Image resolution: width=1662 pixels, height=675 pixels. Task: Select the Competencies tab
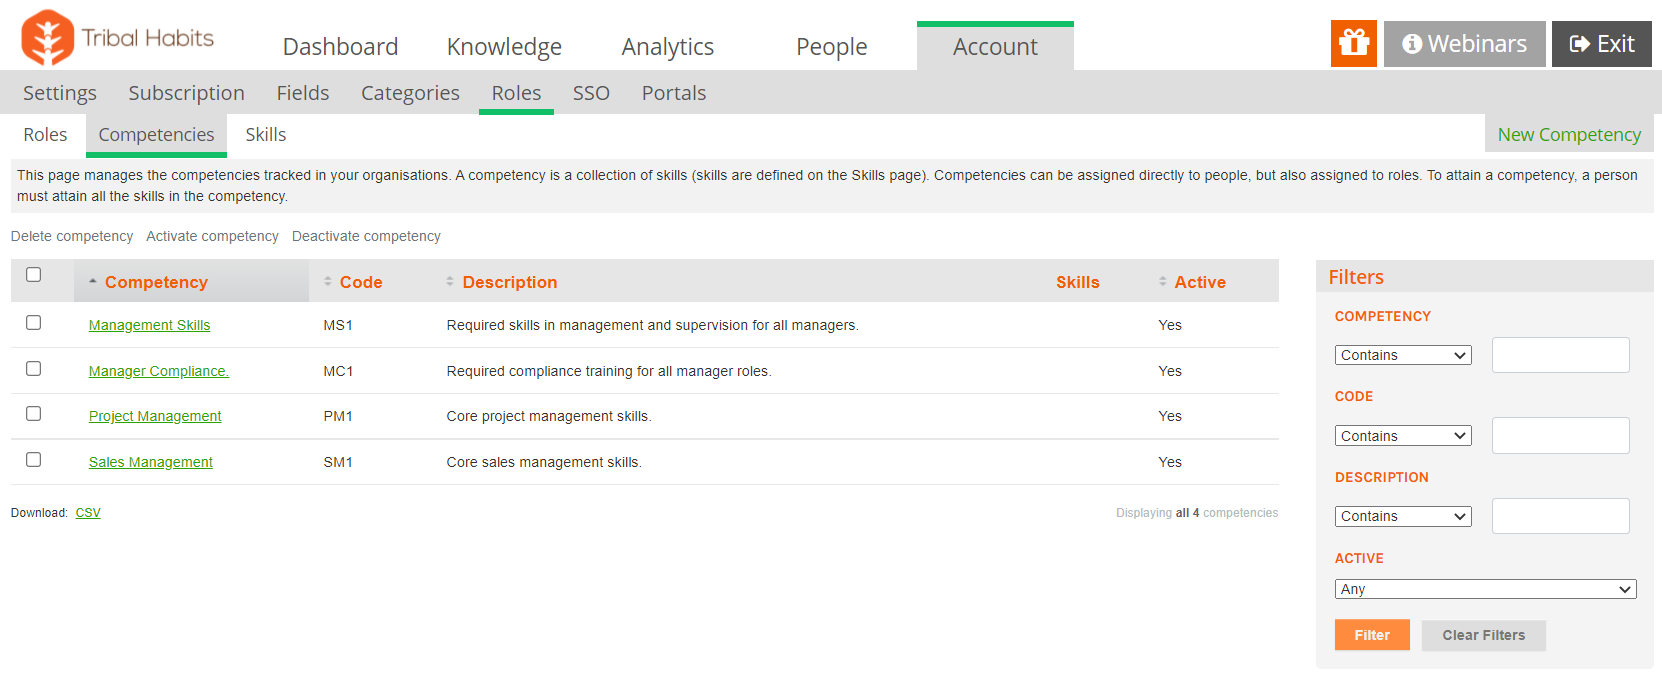pyautogui.click(x=156, y=135)
